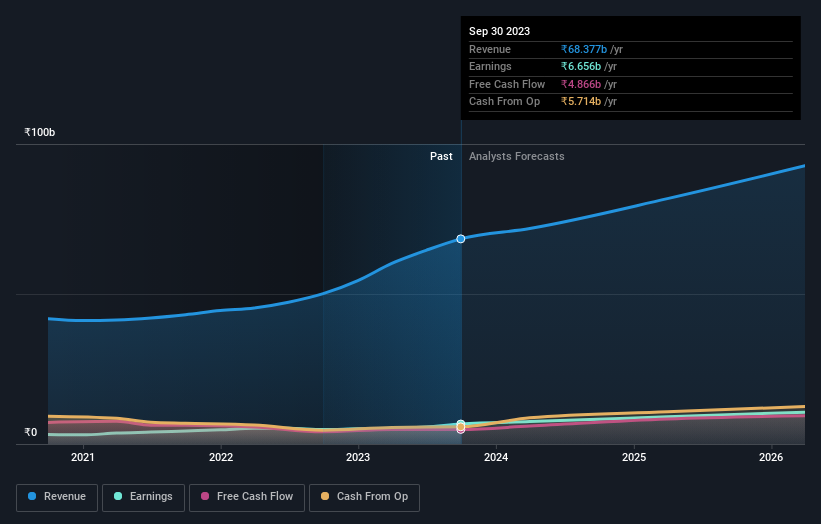Click the 'Cash From Op' tooltip row label

point(504,102)
